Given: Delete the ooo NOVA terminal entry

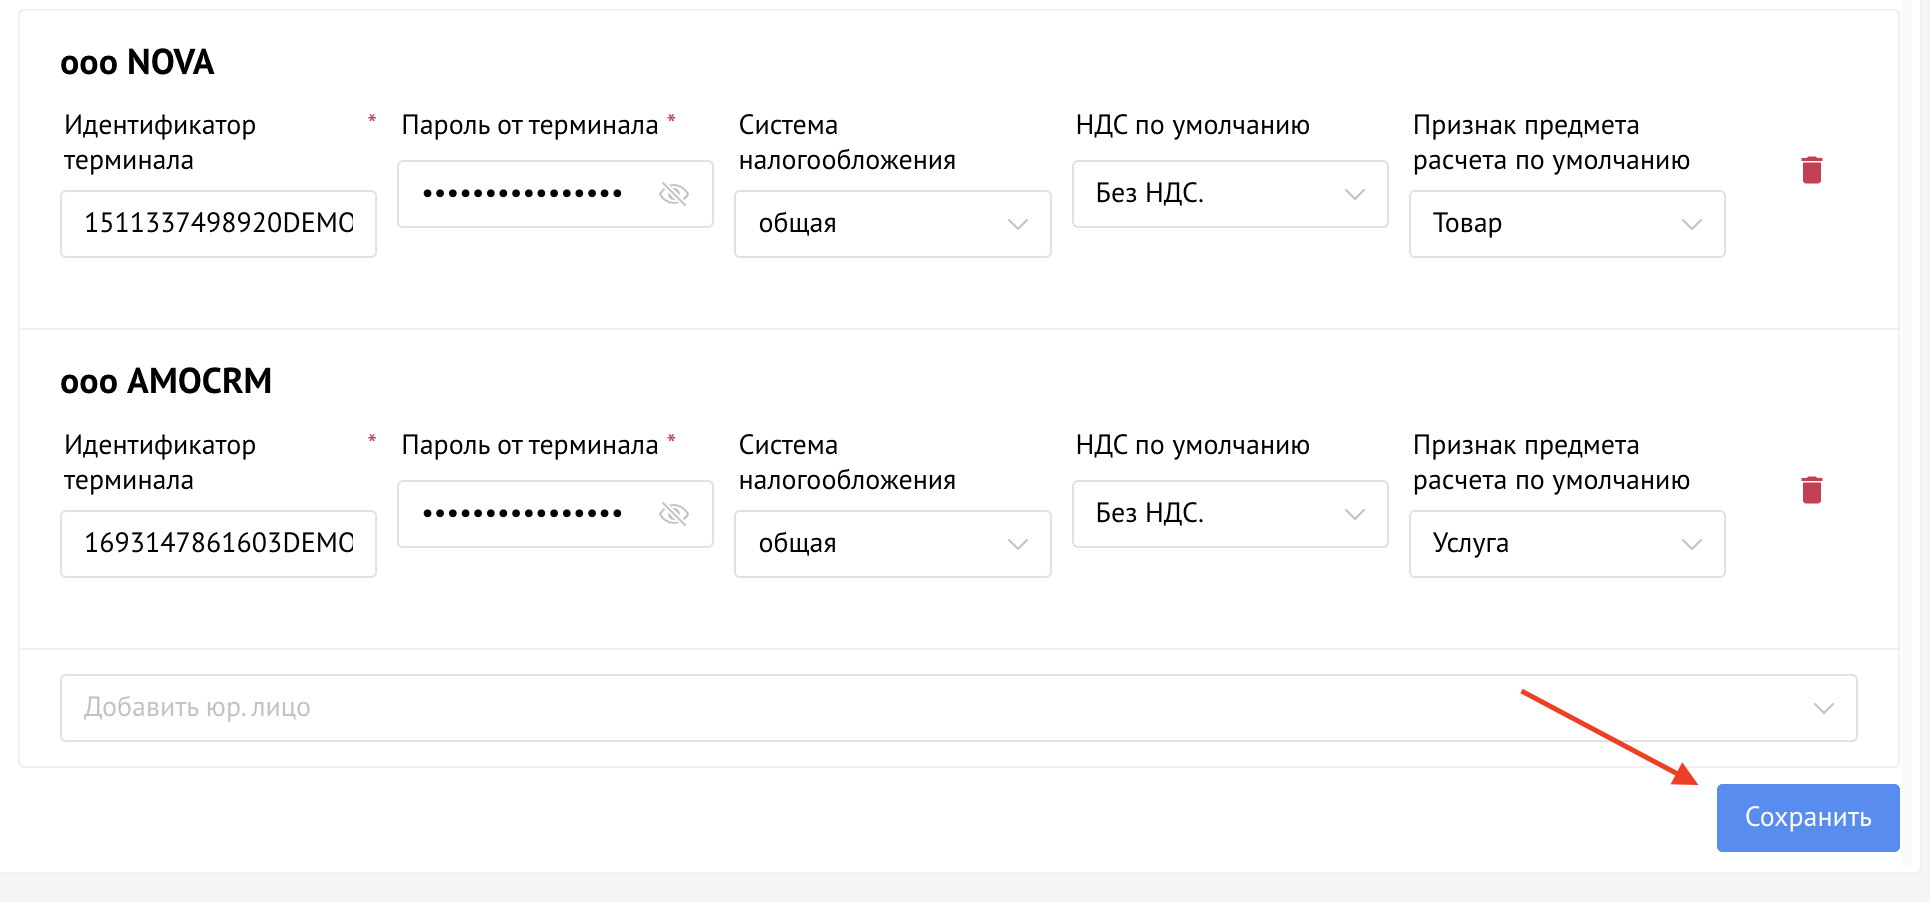Looking at the screenshot, I should click(x=1811, y=170).
